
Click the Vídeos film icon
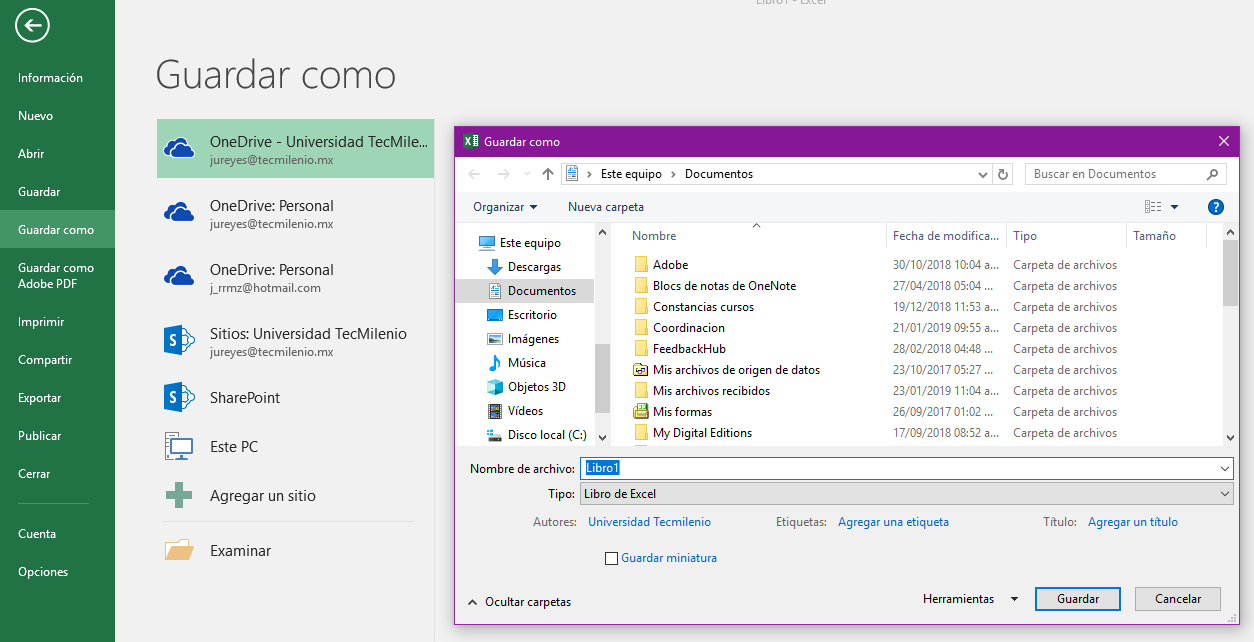coord(494,411)
